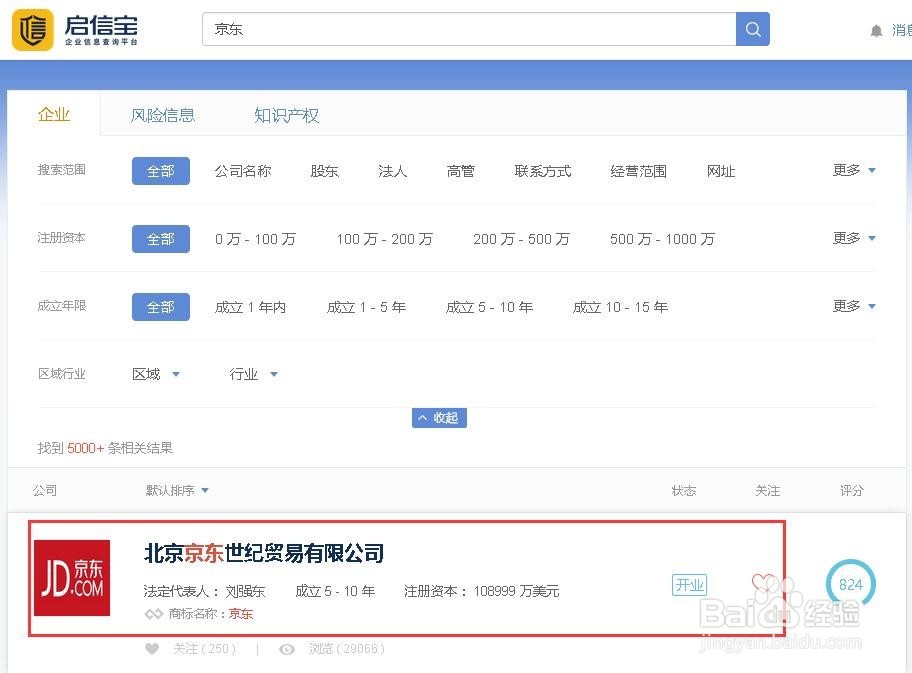Open the 默认排序 sort dropdown
912x673 pixels.
tap(177, 490)
